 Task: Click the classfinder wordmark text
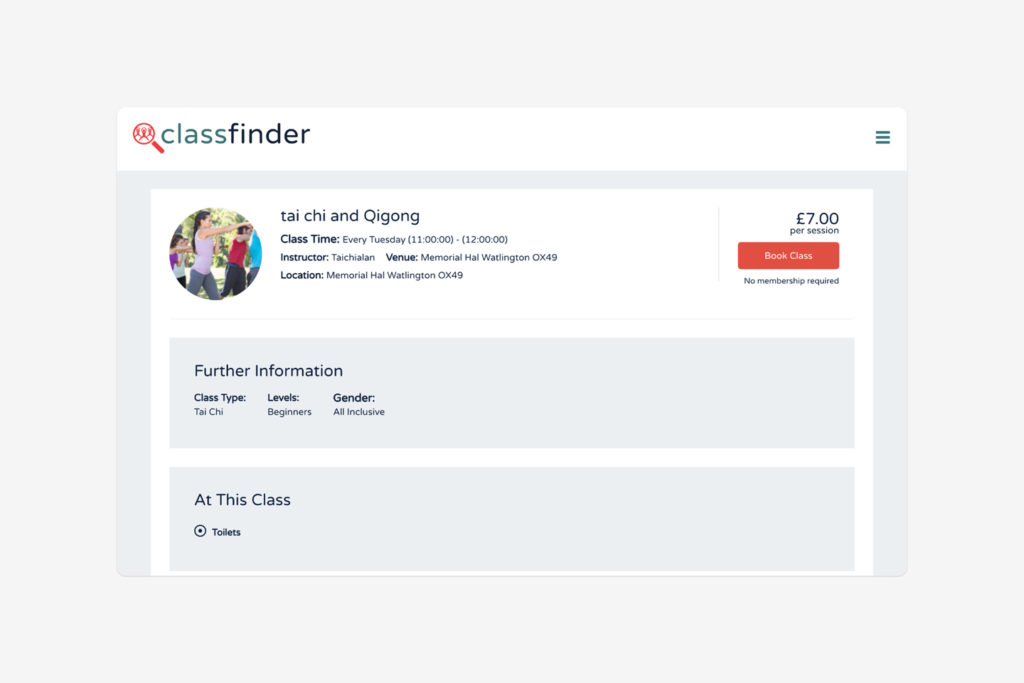[x=236, y=134]
